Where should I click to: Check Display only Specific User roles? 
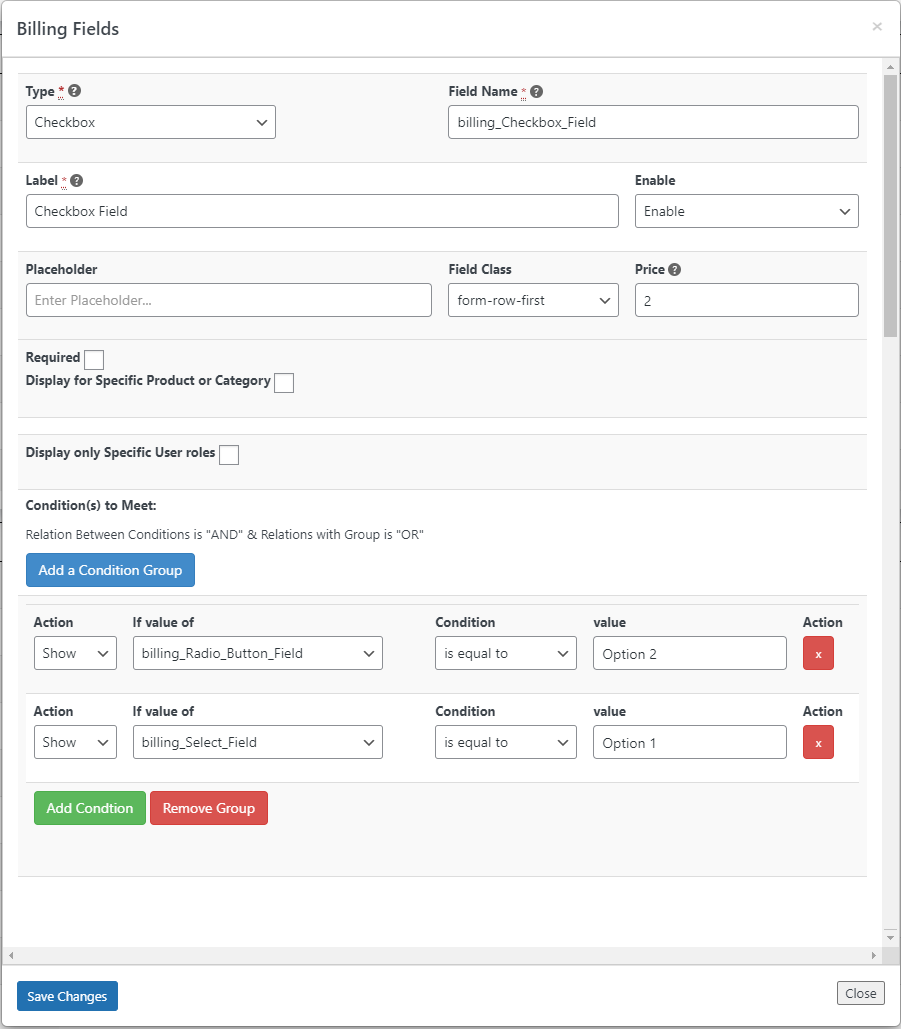coord(228,455)
